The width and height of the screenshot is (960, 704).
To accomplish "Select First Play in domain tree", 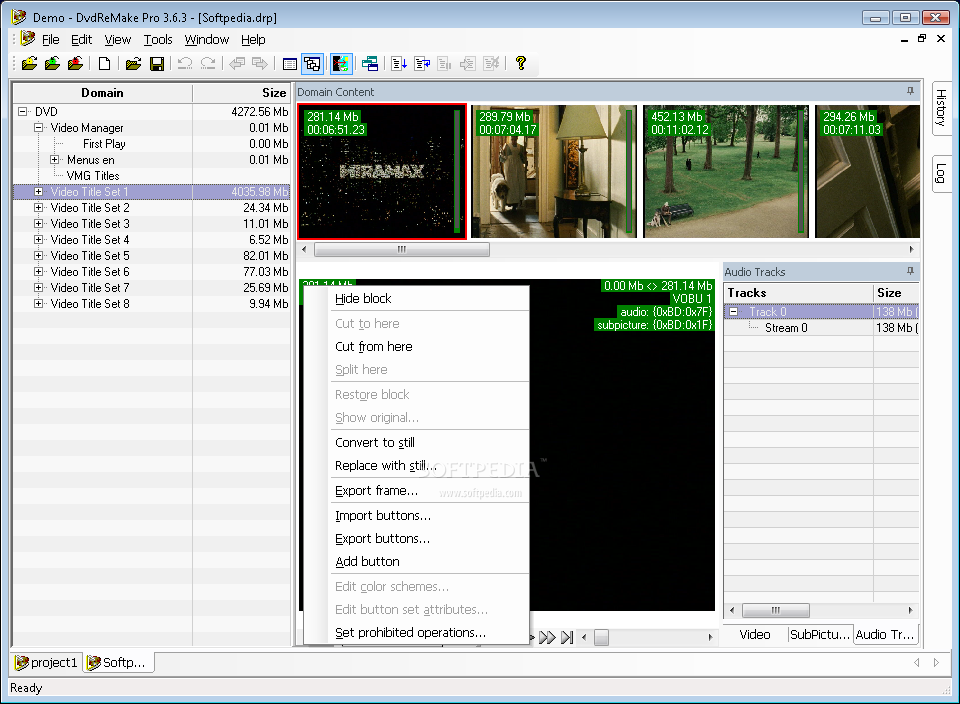I will [104, 144].
